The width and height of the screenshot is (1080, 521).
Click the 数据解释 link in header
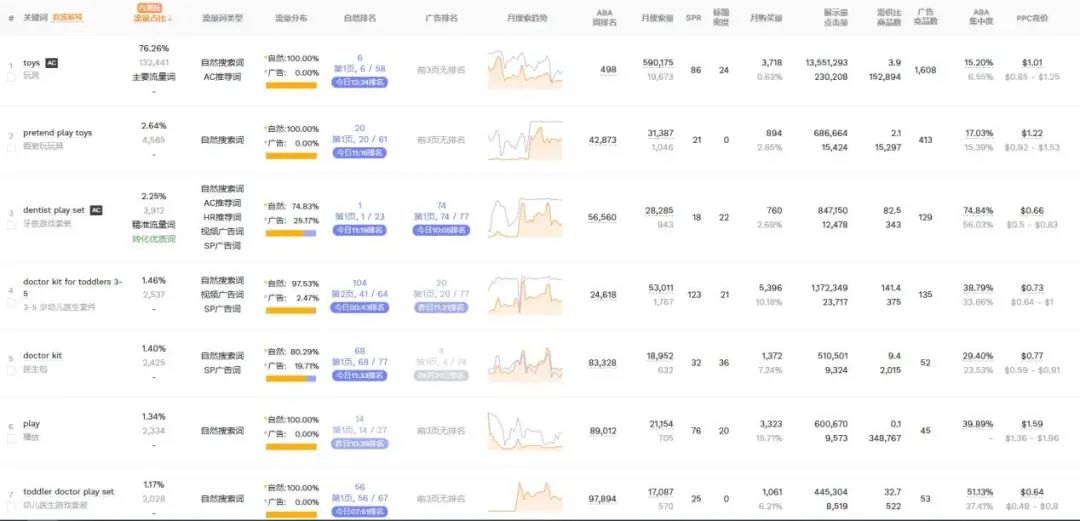(x=68, y=17)
